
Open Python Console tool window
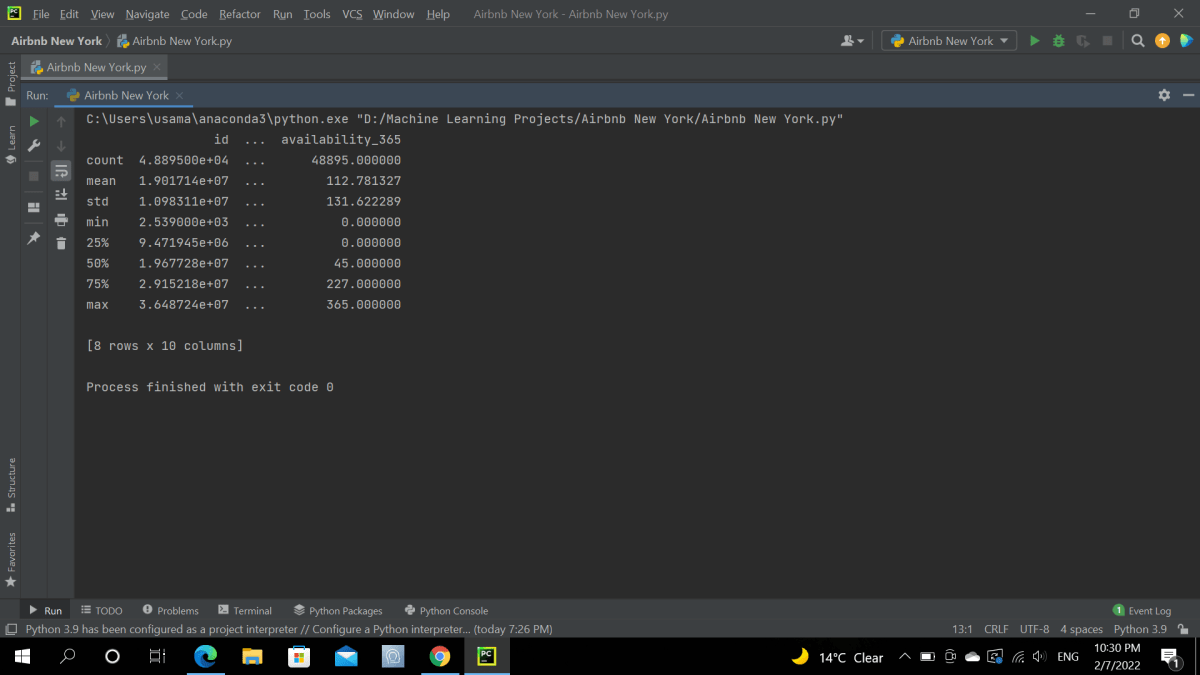pos(446,610)
